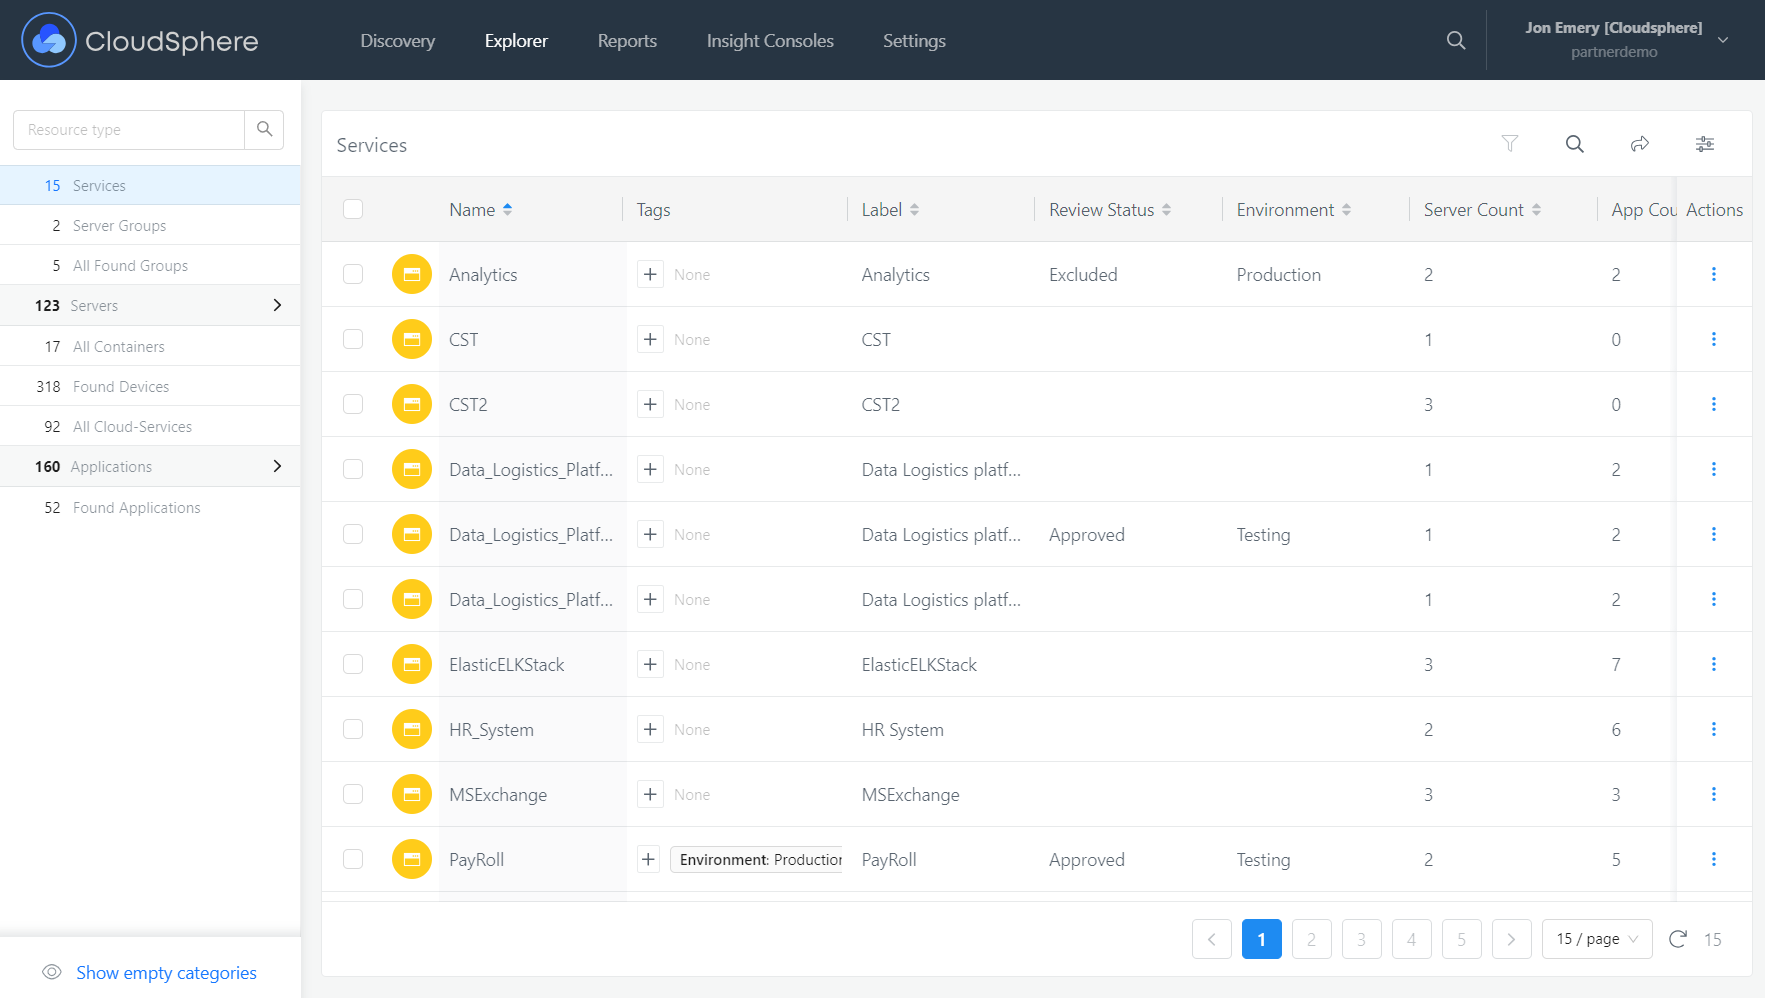This screenshot has height=998, width=1765.
Task: Select Services in resource sidebar
Action: coord(150,185)
